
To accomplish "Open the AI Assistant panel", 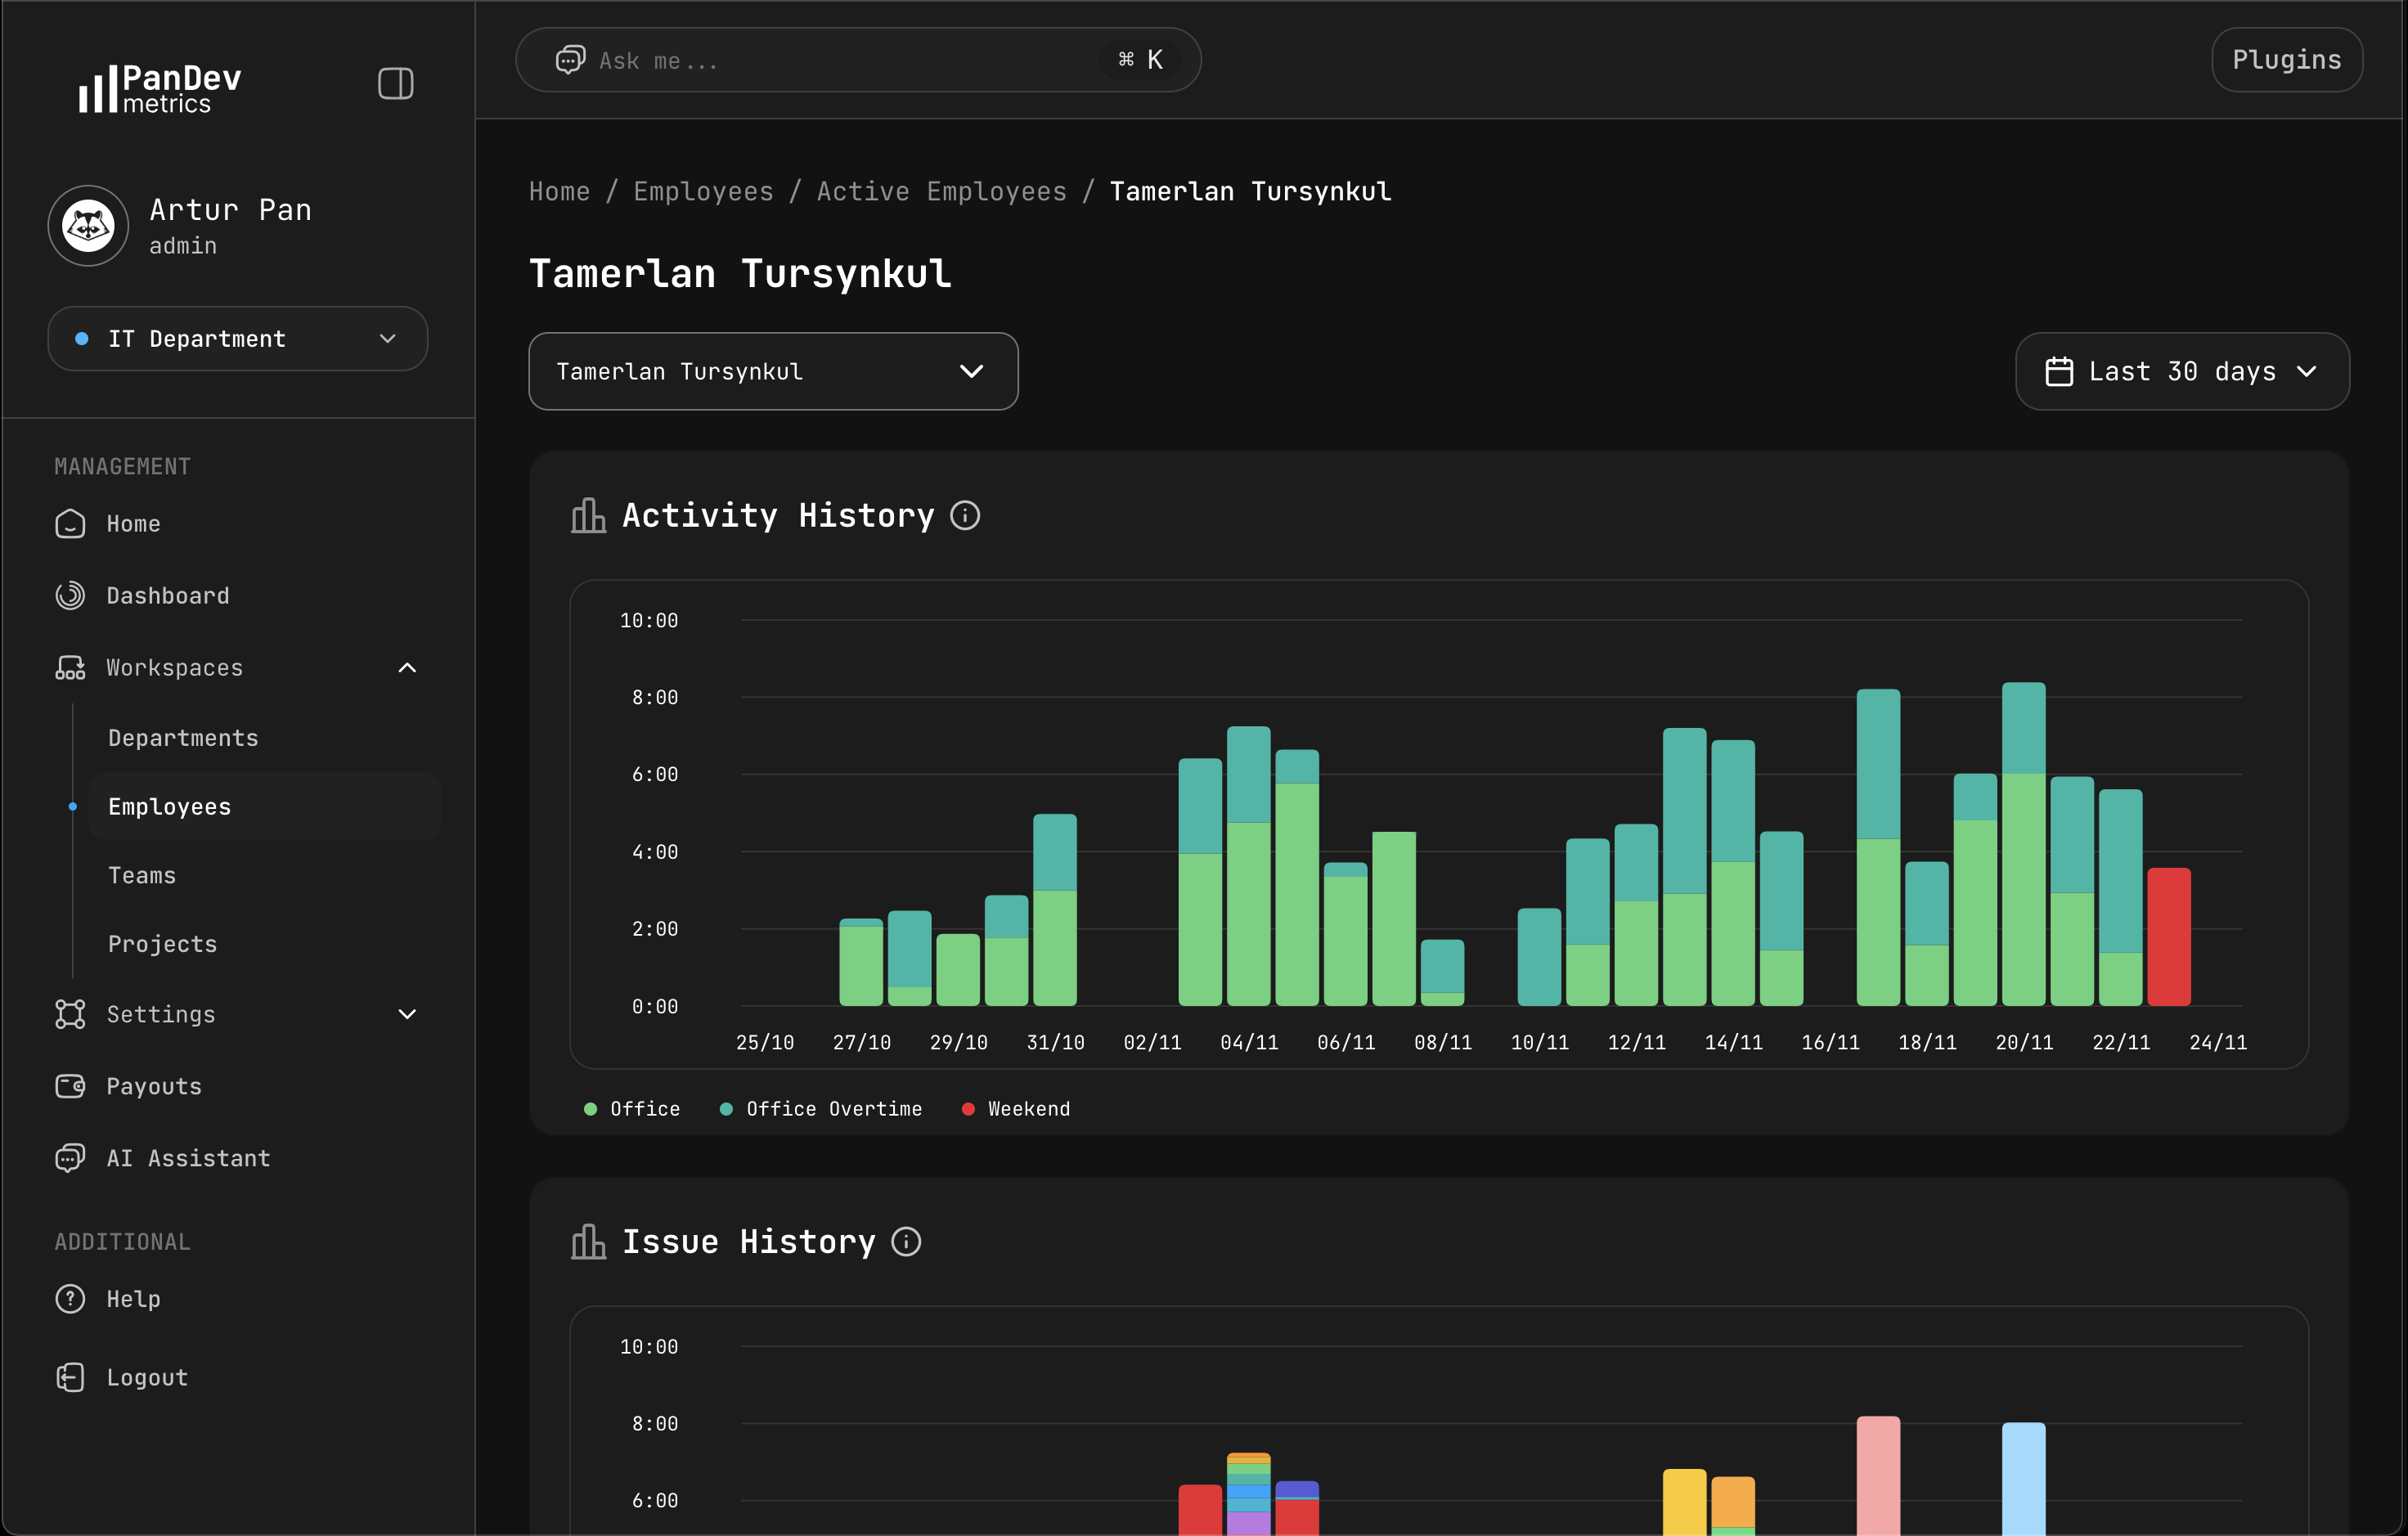I will click(x=189, y=1158).
